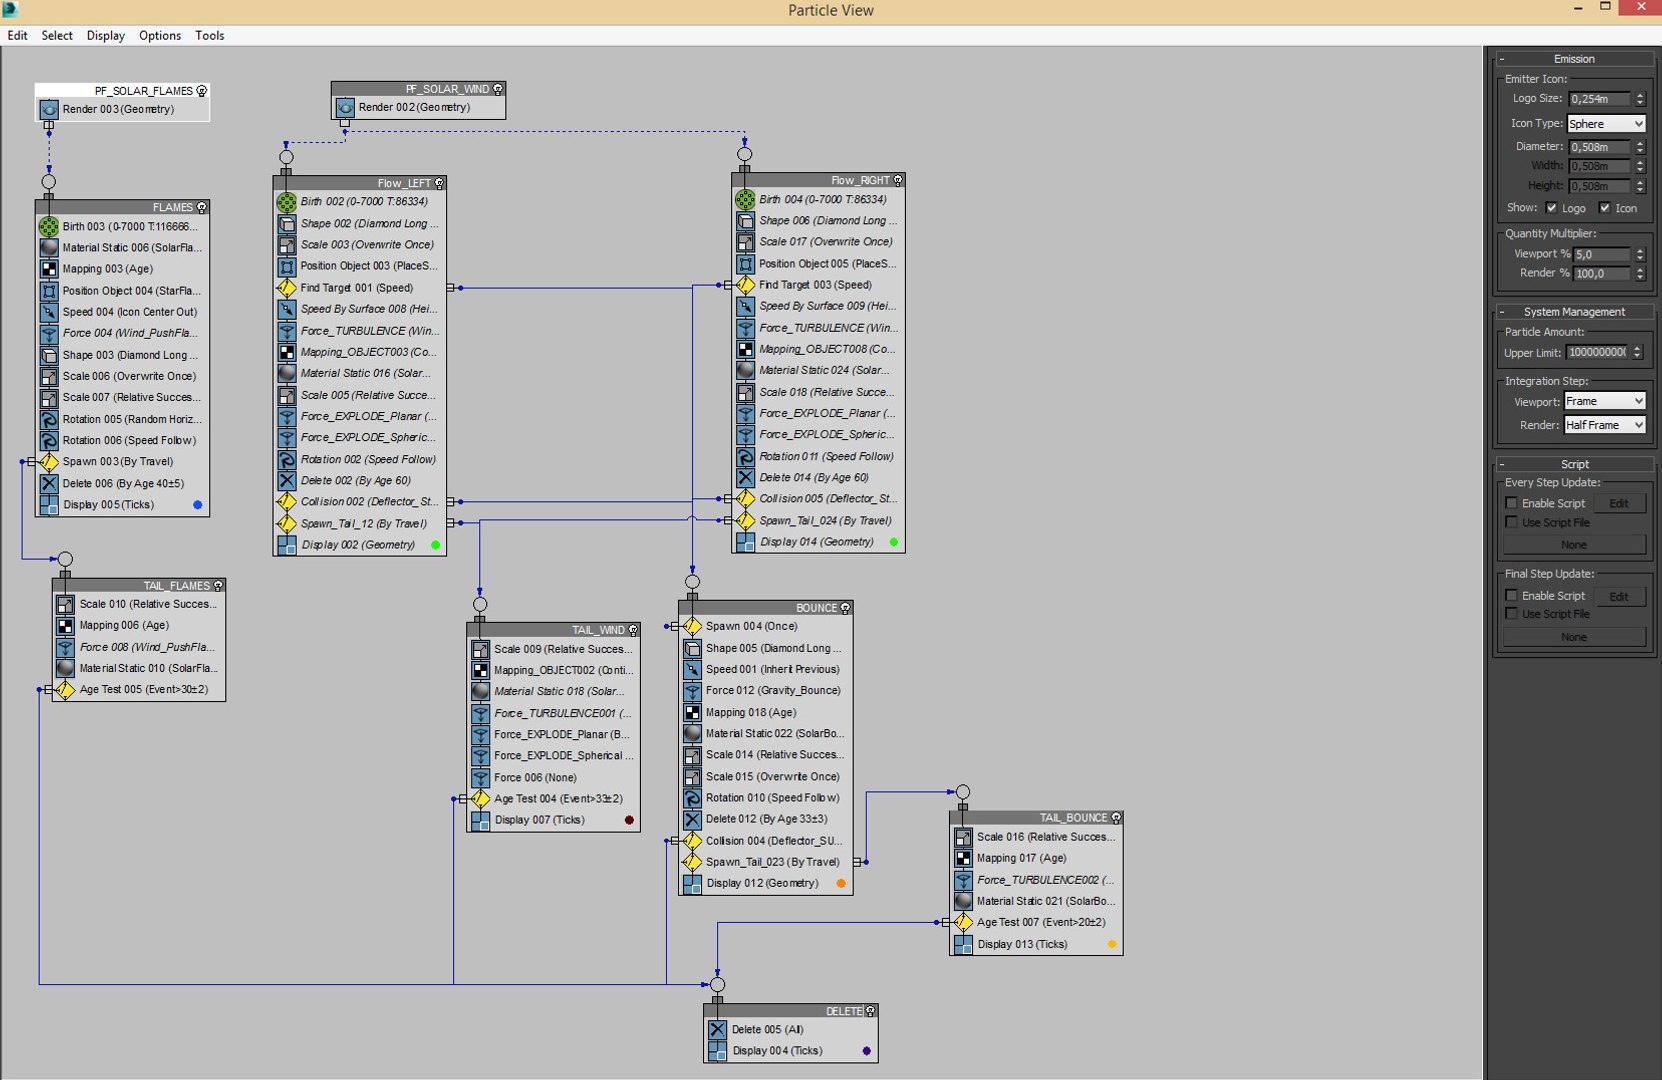Click the Find Target 001 diamond icon
The image size is (1662, 1080).
pos(287,288)
